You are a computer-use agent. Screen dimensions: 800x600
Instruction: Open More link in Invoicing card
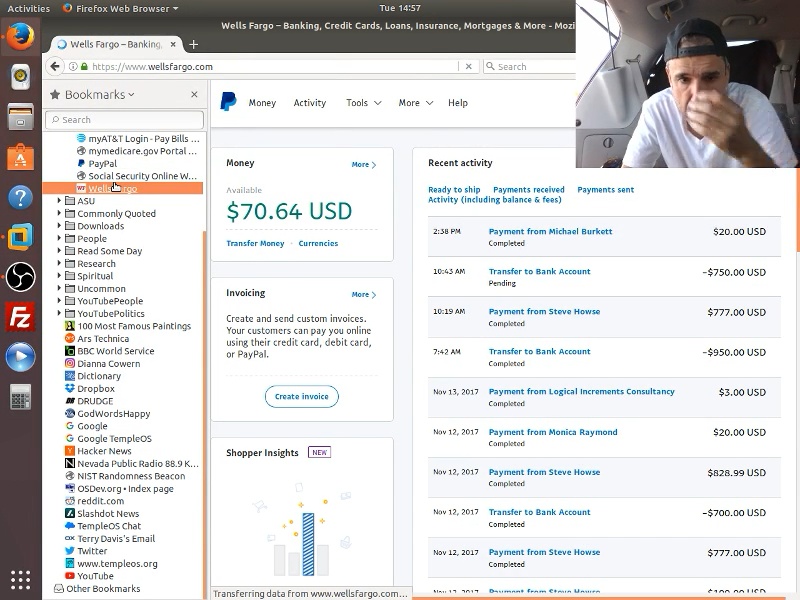(364, 294)
